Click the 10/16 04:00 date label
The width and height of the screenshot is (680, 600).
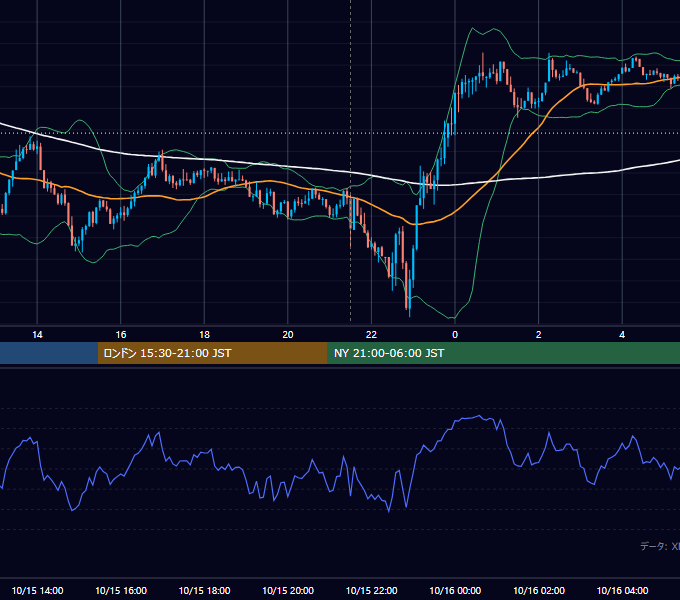point(622,590)
